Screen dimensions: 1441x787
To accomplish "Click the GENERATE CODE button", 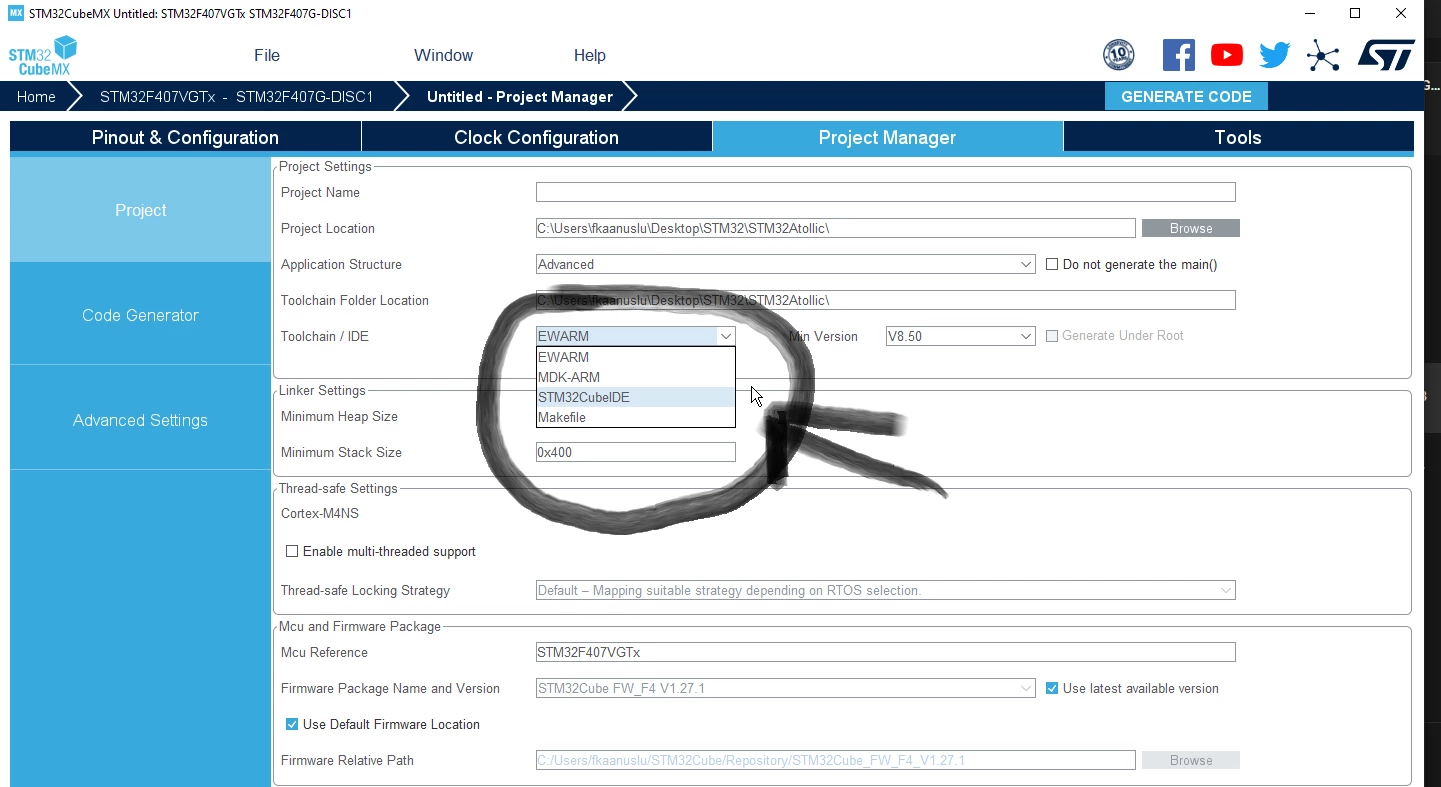I will 1186,97.
